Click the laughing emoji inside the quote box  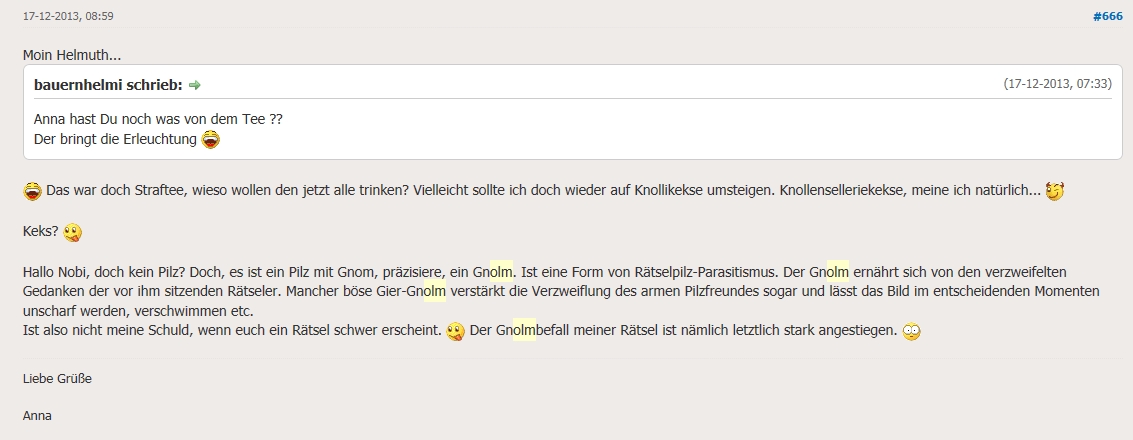pyautogui.click(x=211, y=139)
